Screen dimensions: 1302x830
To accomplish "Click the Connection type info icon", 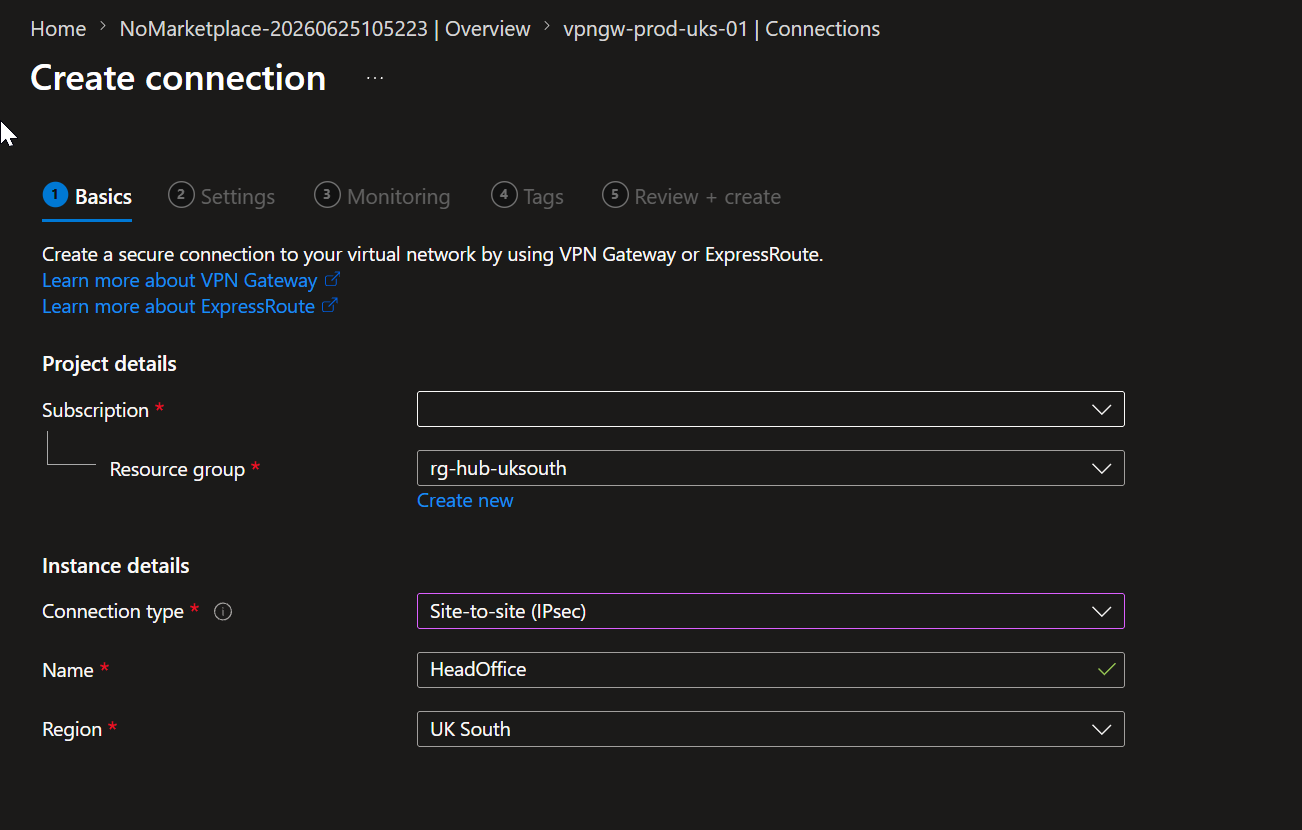I will tap(223, 611).
